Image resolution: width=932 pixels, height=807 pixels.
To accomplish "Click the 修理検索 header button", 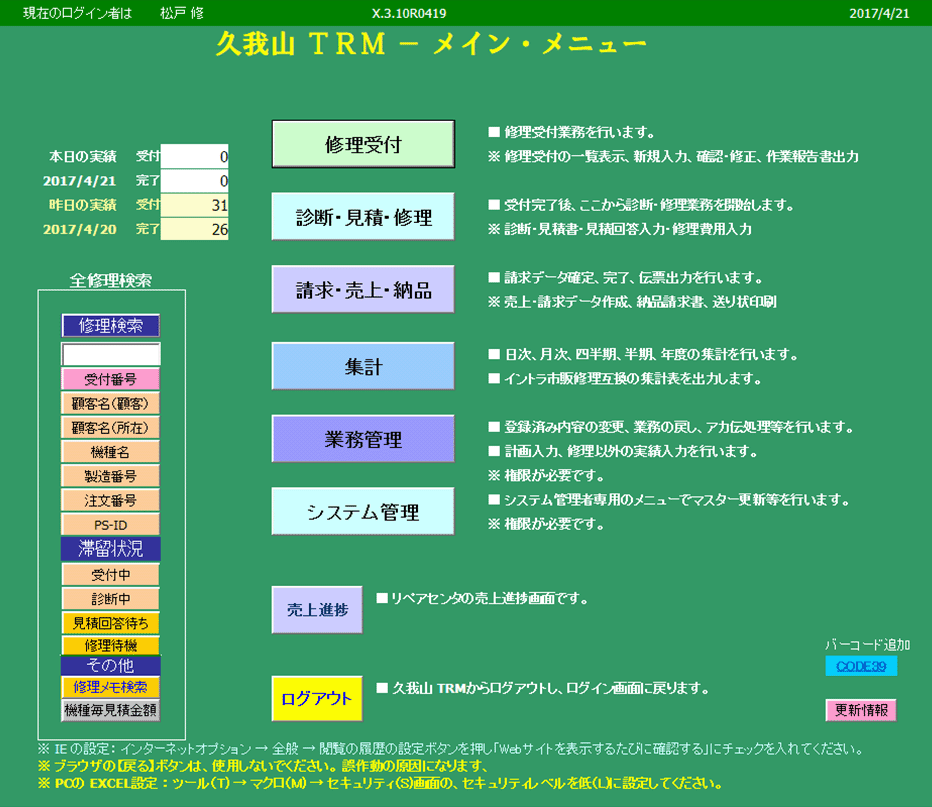I will coord(111,326).
